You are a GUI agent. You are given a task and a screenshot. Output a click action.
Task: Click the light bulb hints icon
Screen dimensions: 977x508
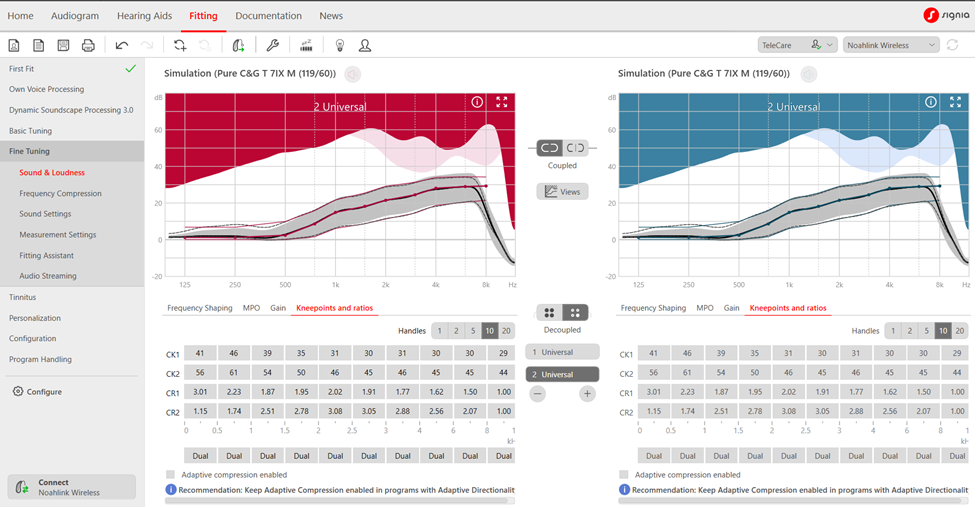tap(340, 46)
